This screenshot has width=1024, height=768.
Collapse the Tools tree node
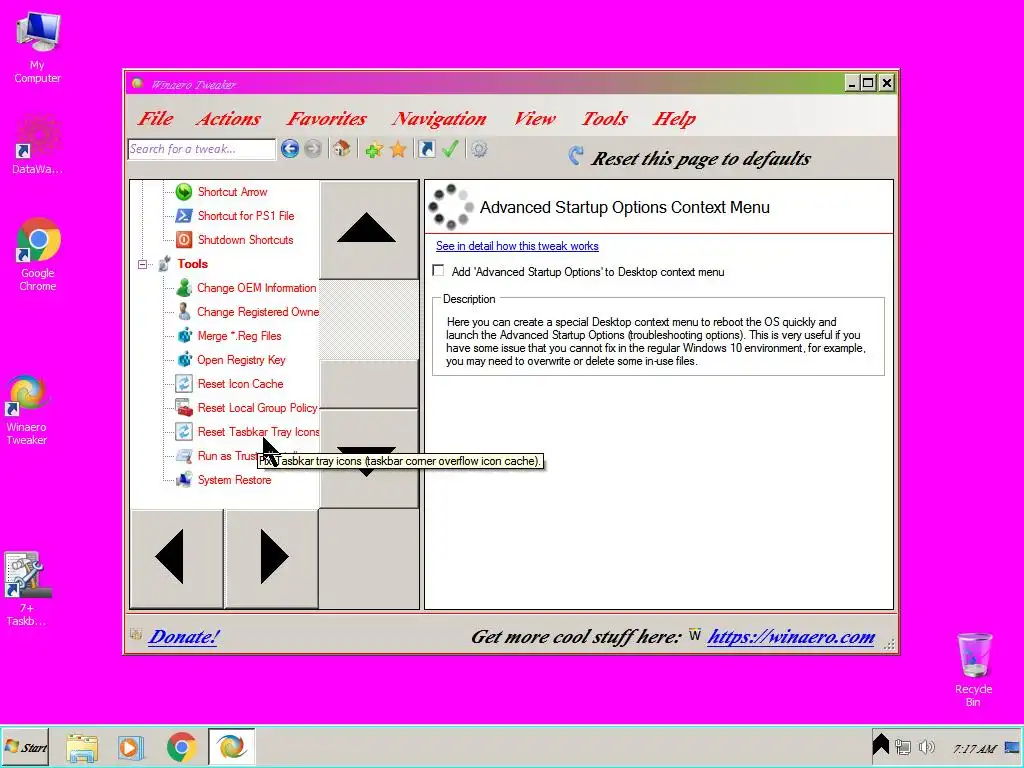point(142,264)
